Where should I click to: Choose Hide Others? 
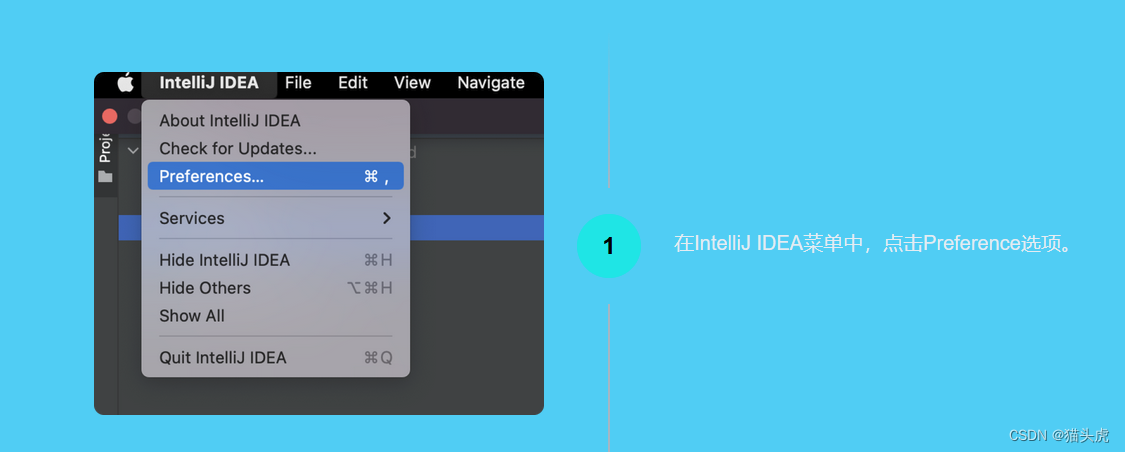tap(276, 288)
